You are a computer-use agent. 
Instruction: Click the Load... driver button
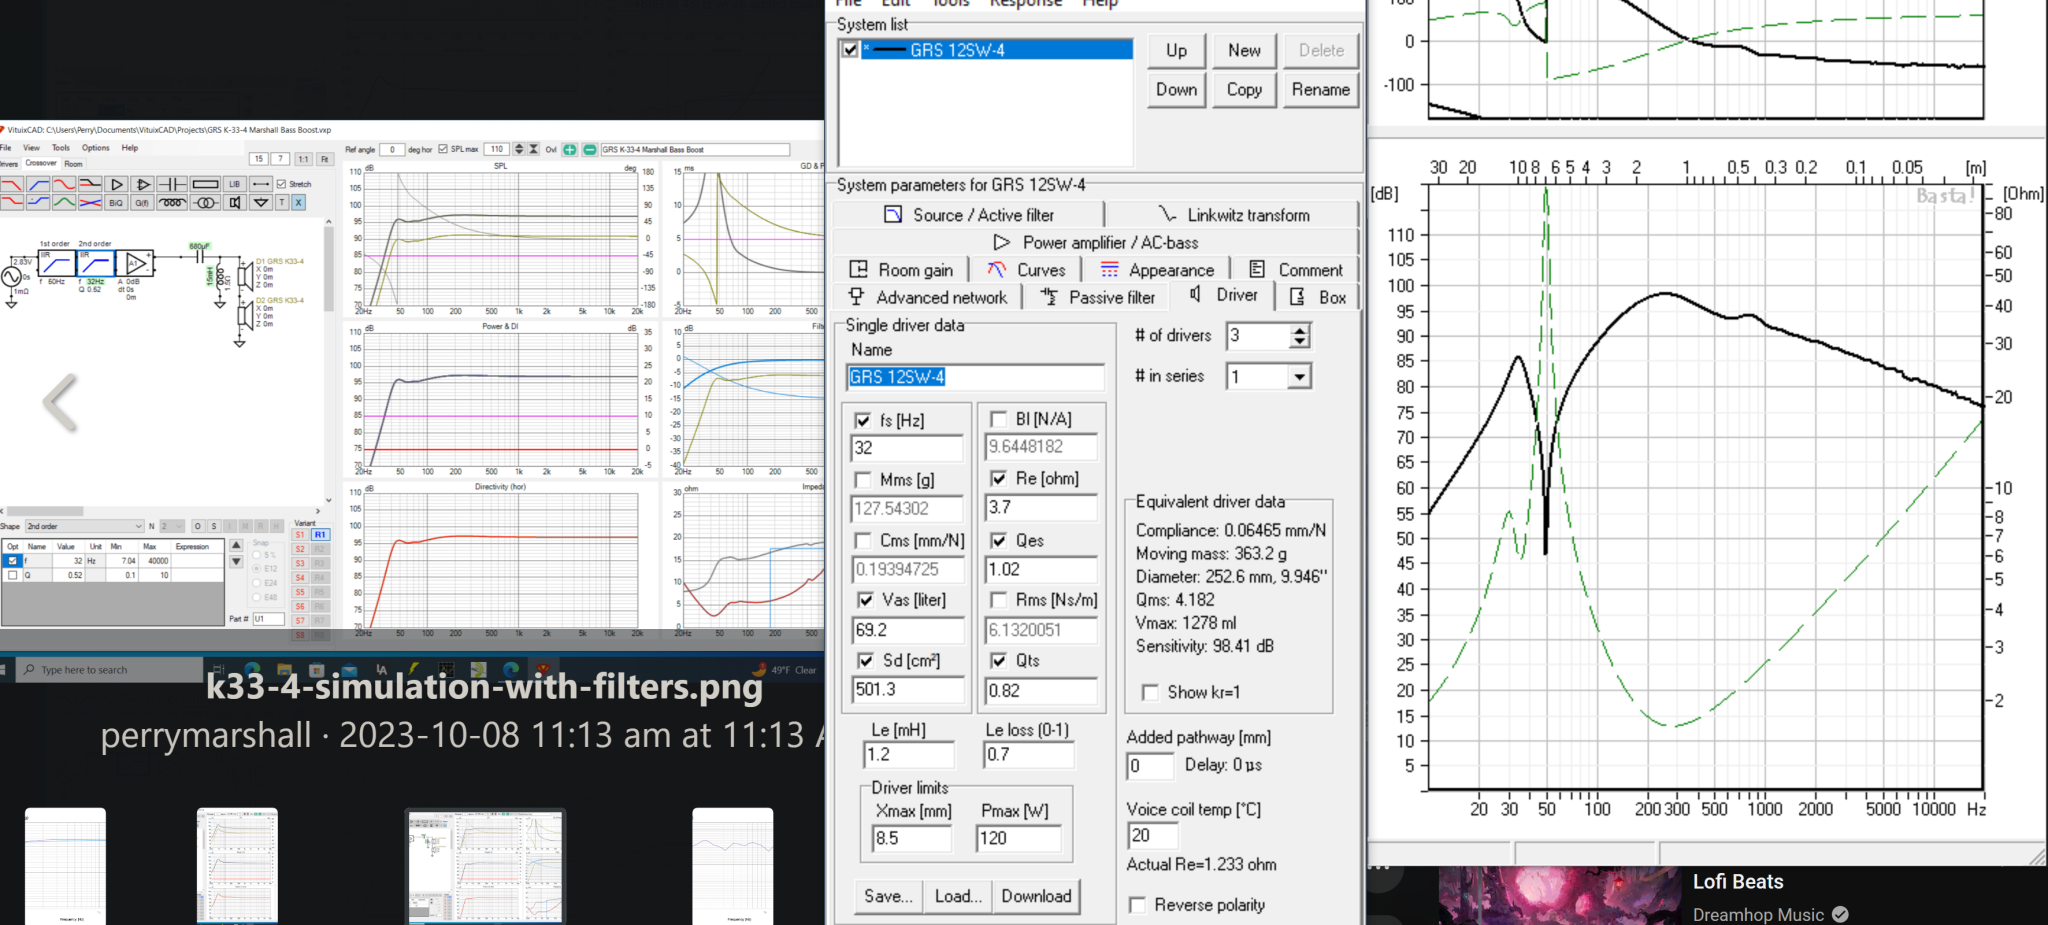(958, 896)
